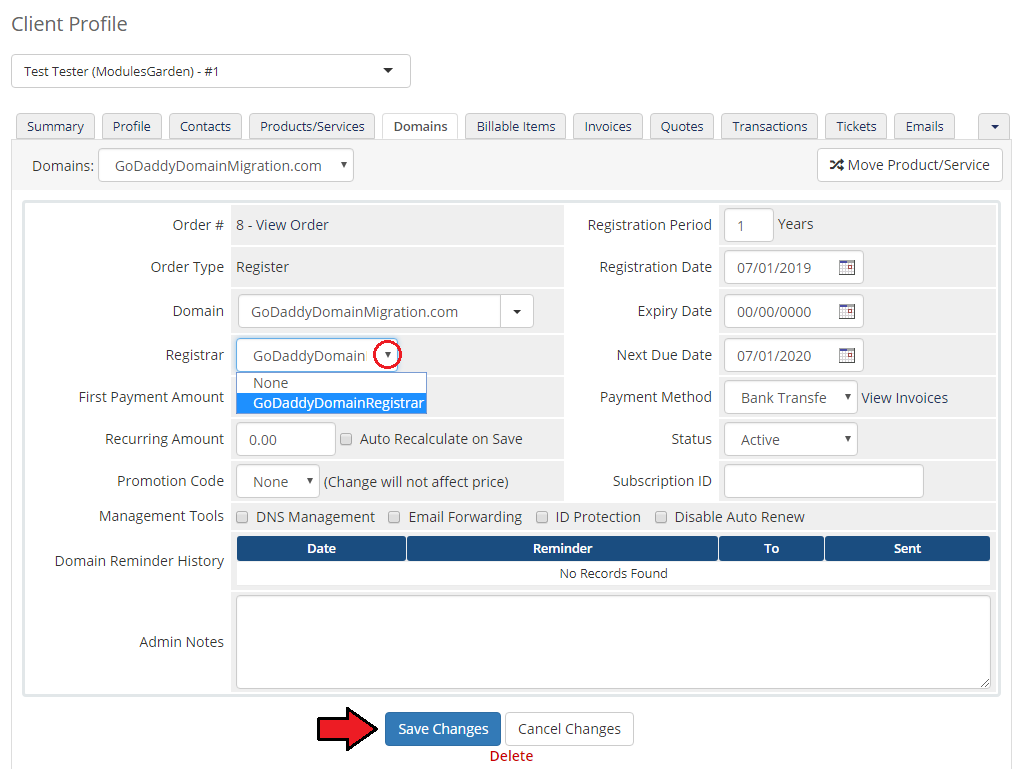1024x769 pixels.
Task: Expand the more tabs dropdown arrow
Action: [994, 127]
